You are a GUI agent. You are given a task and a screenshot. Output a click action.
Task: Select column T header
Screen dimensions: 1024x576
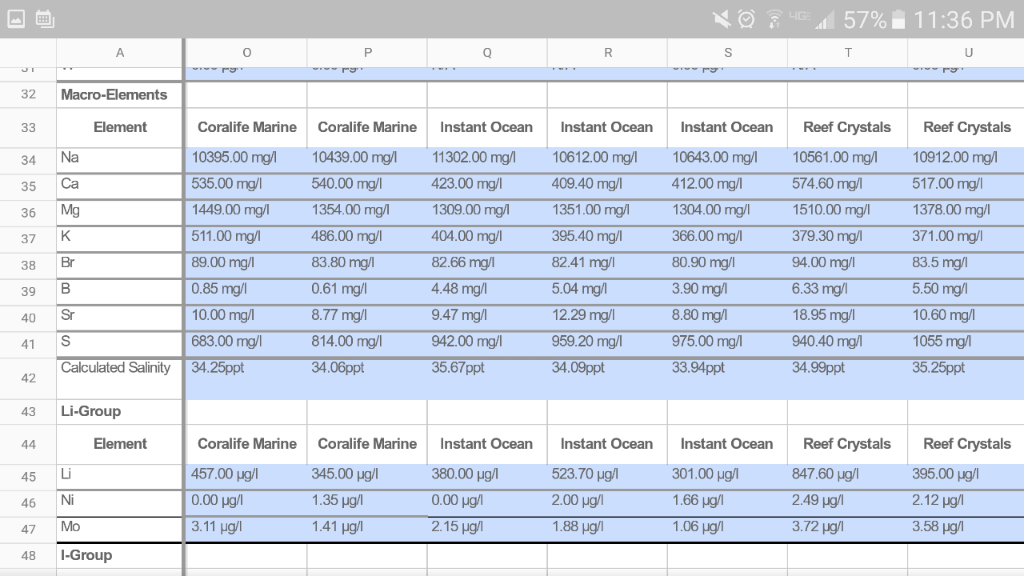tap(848, 53)
